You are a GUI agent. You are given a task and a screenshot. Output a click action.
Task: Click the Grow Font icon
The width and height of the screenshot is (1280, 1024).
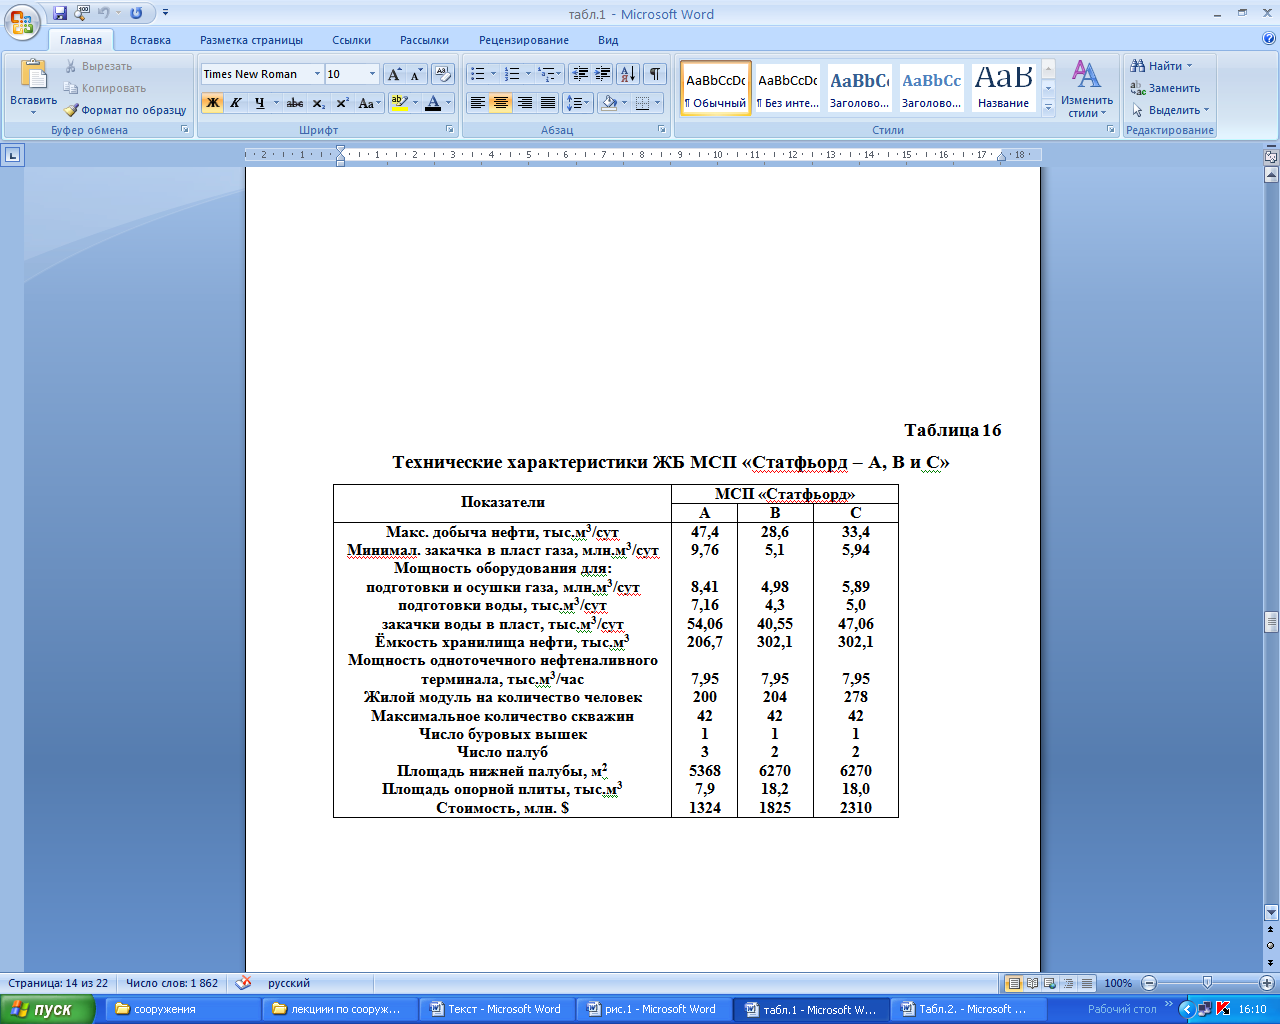[x=394, y=75]
